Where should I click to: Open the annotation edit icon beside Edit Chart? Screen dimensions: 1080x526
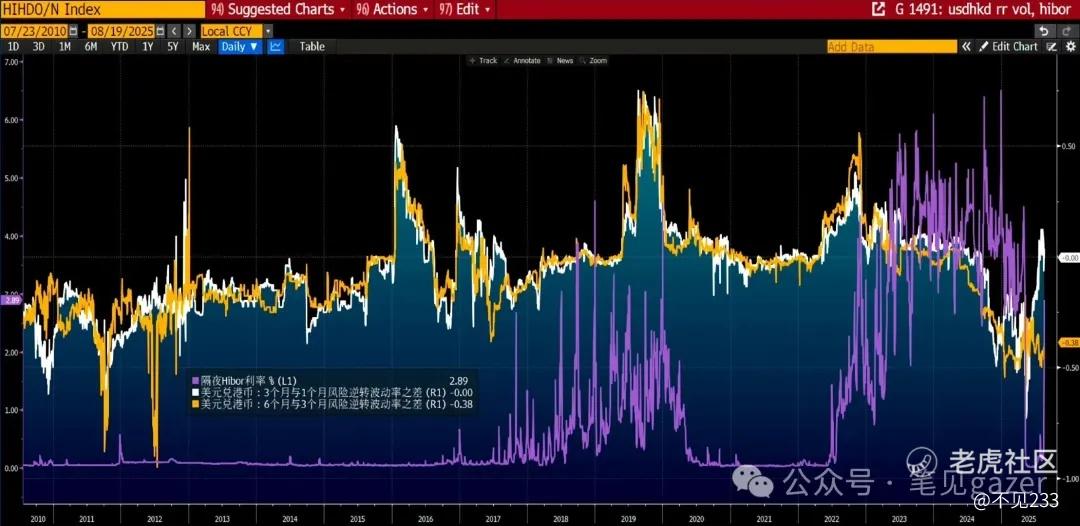pos(1051,46)
